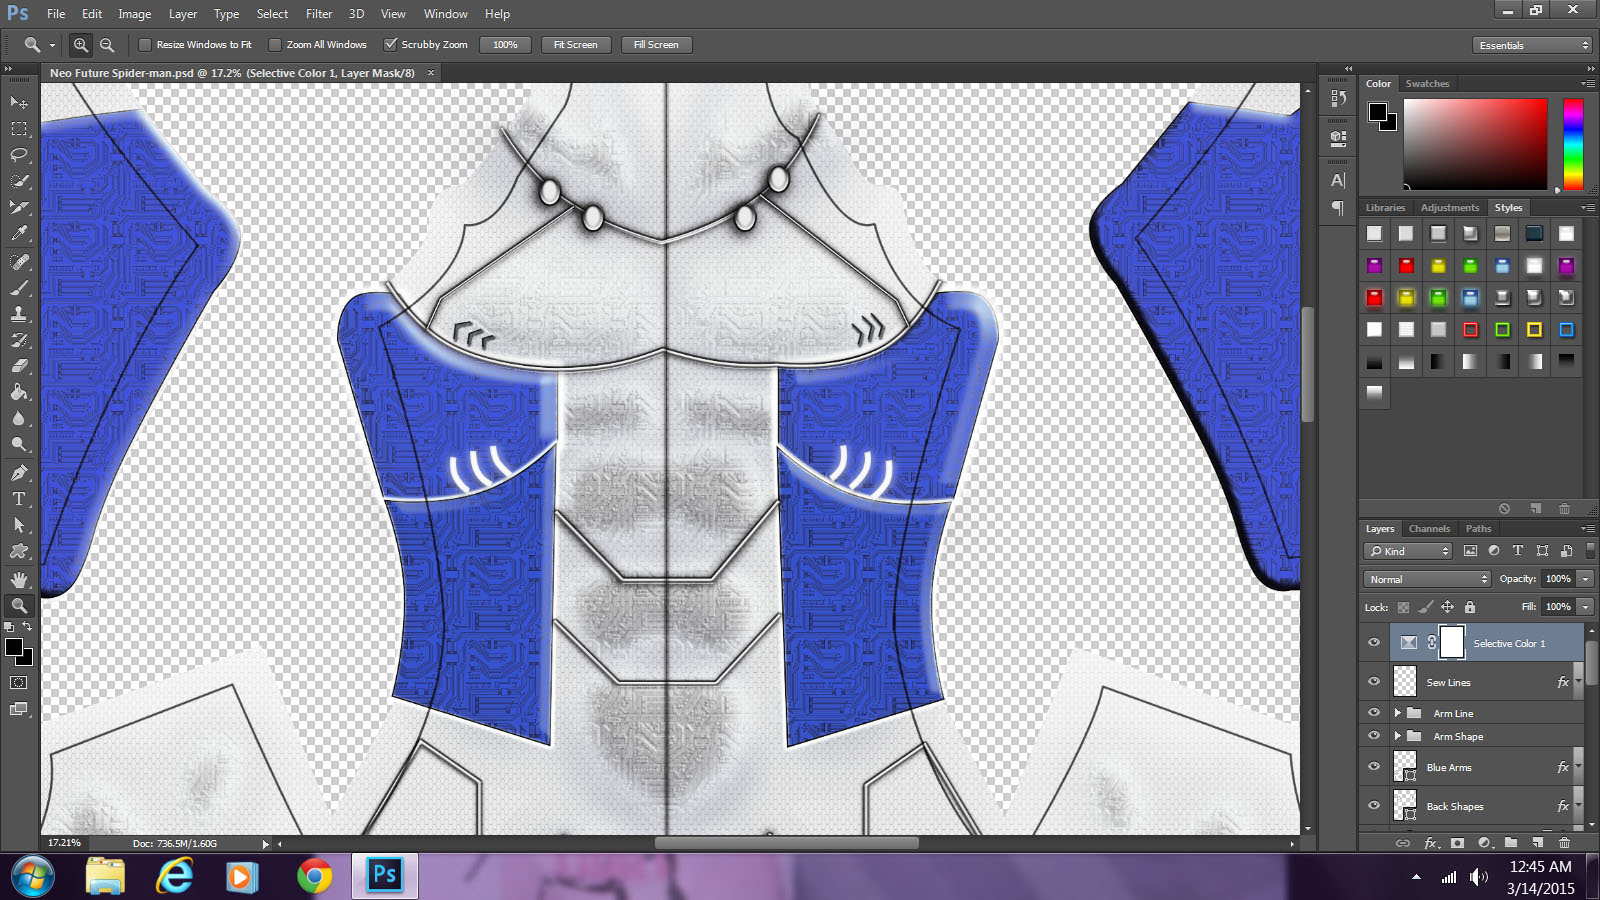
Task: Enter Quick Mask mode
Action: click(19, 683)
